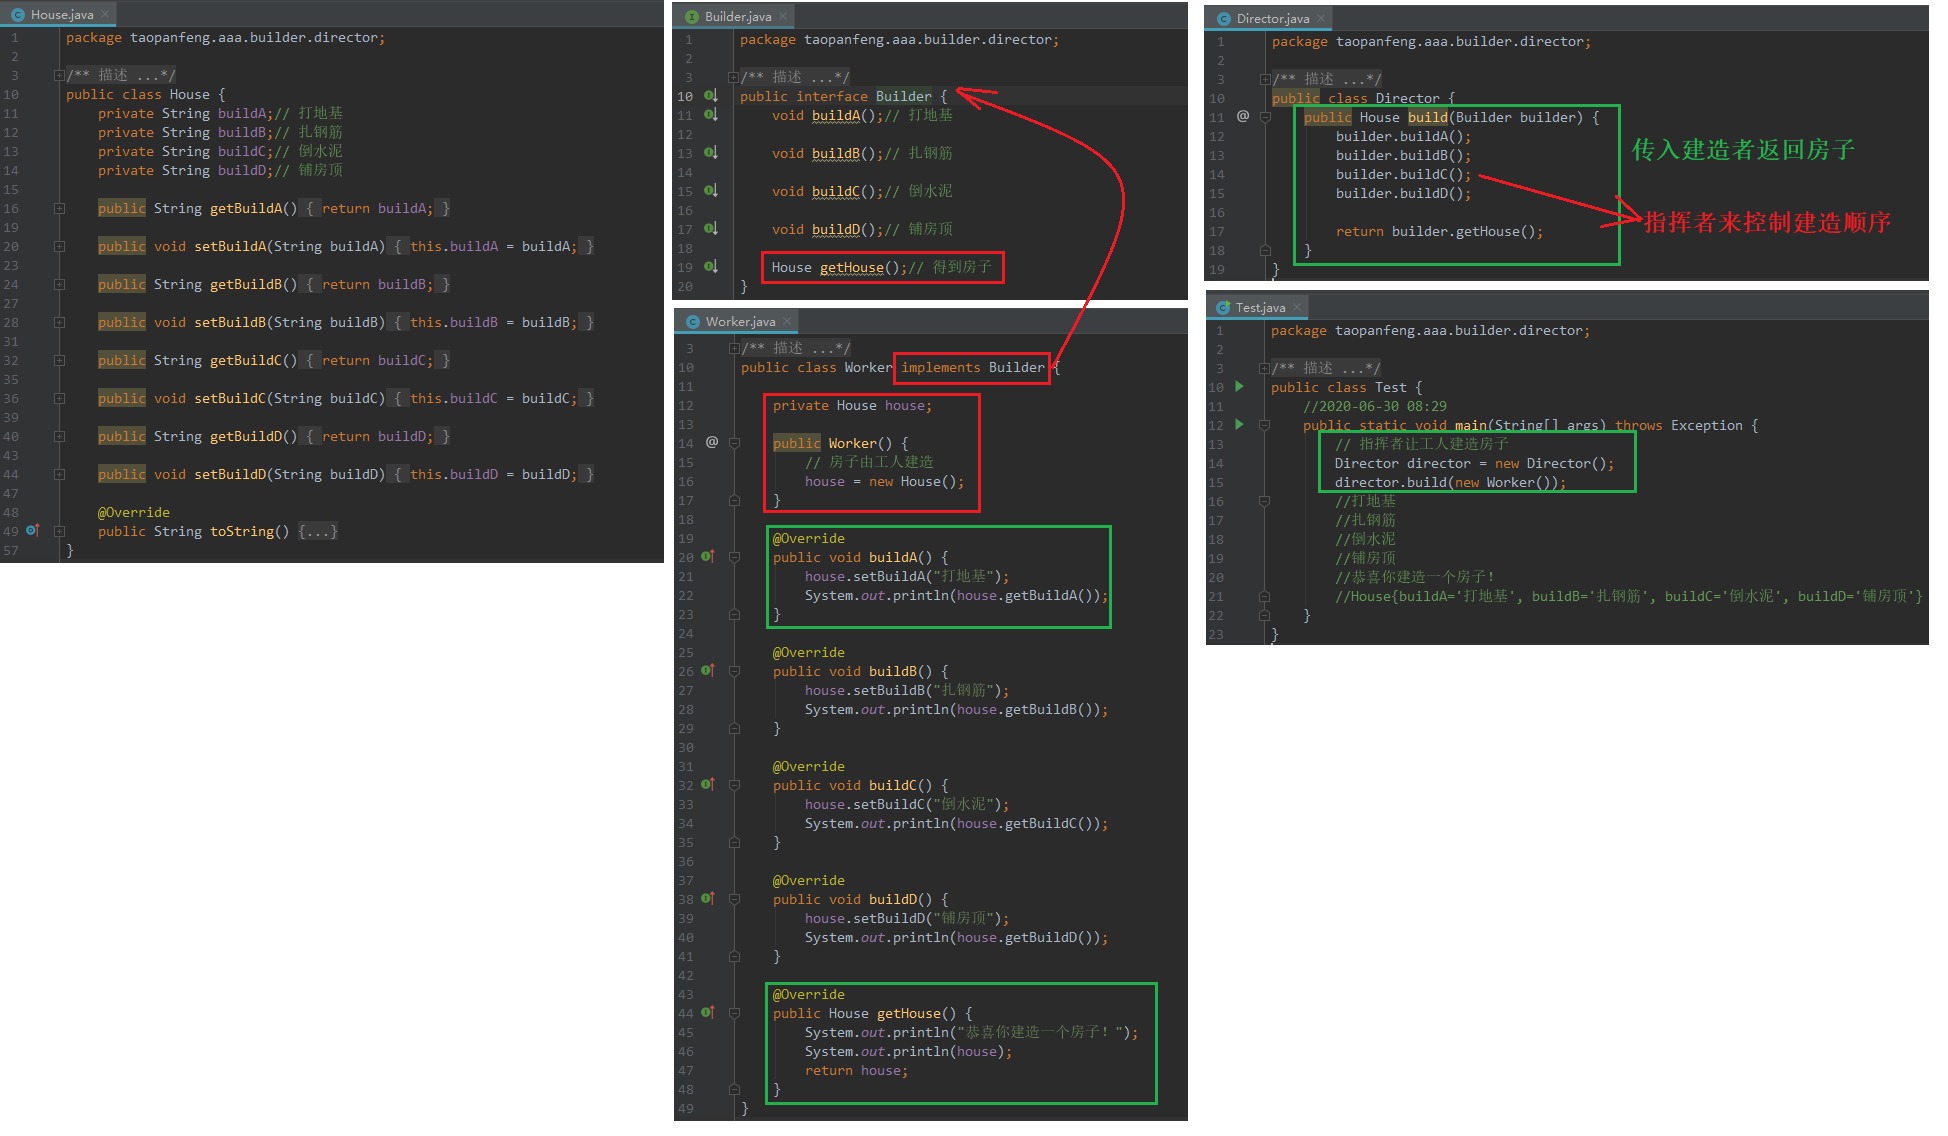Click '@Override' annotation above toString in House.java
The height and width of the screenshot is (1136, 1948).
pos(134,512)
